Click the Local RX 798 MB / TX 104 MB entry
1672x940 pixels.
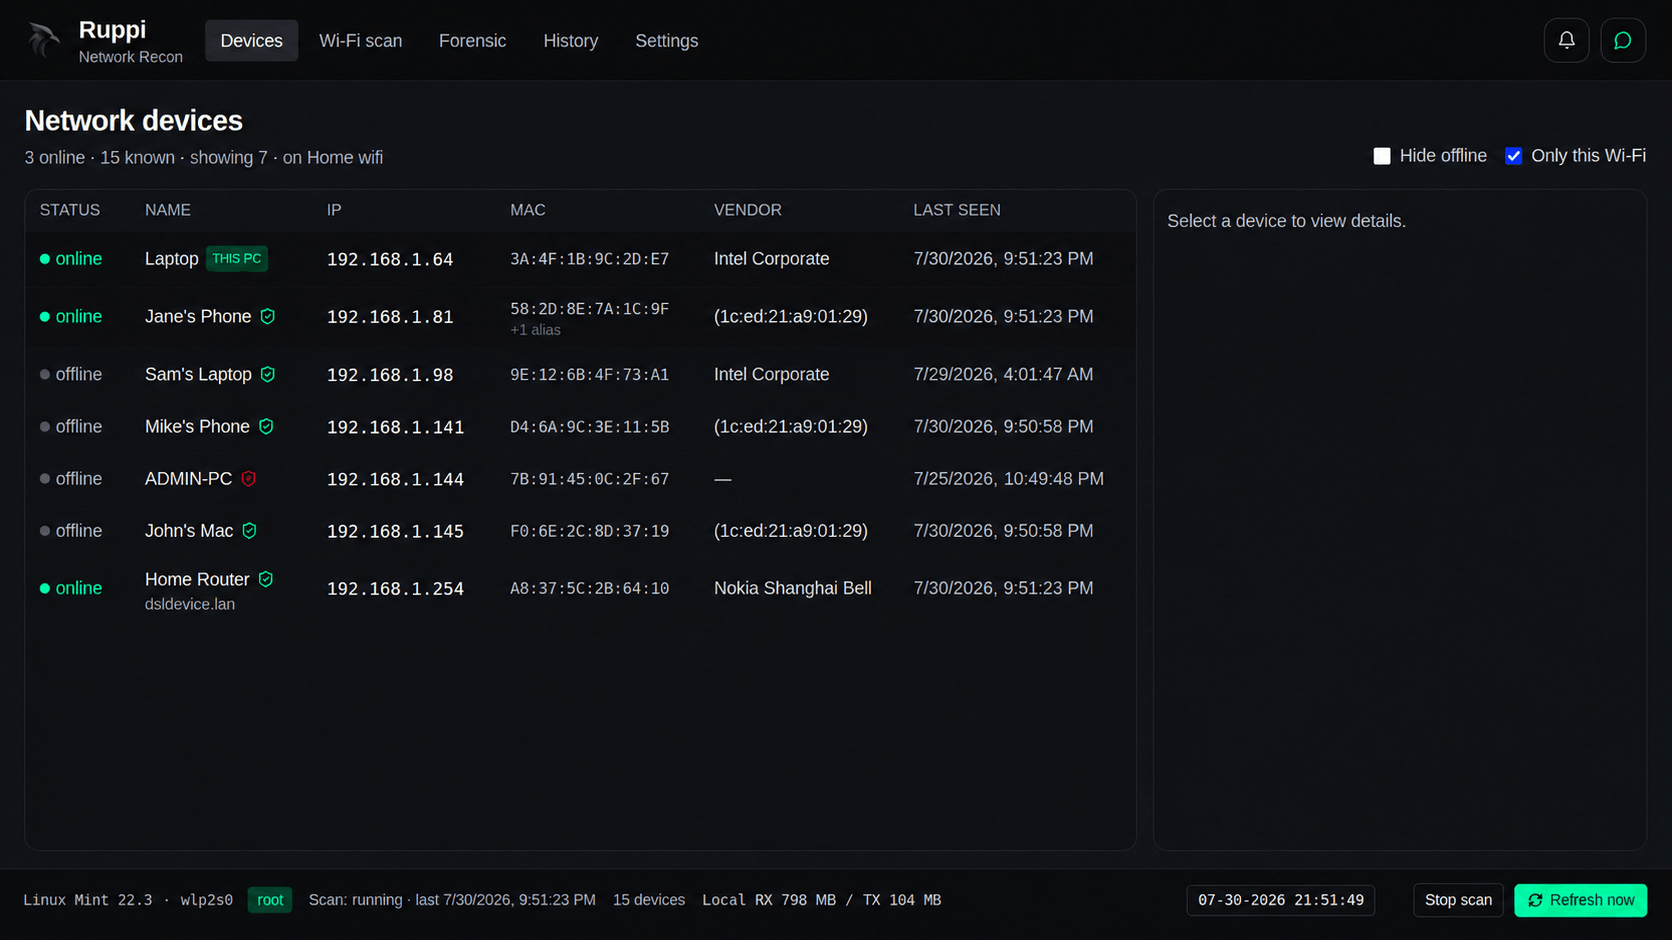pos(821,900)
